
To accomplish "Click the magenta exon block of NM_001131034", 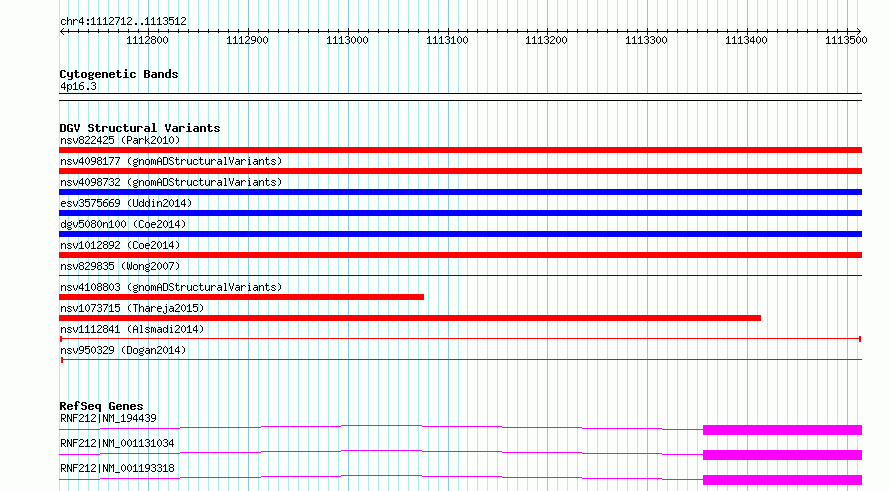I will tap(782, 455).
